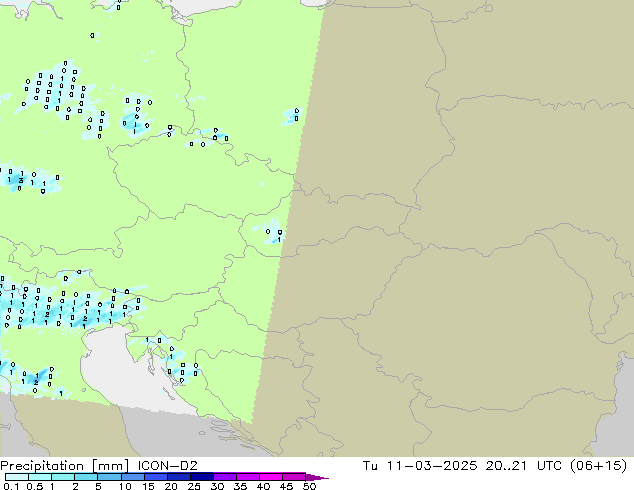The height and width of the screenshot is (490, 634).
Task: Pick the 0.1–0.5 mm legend swatch
Action: [17, 477]
